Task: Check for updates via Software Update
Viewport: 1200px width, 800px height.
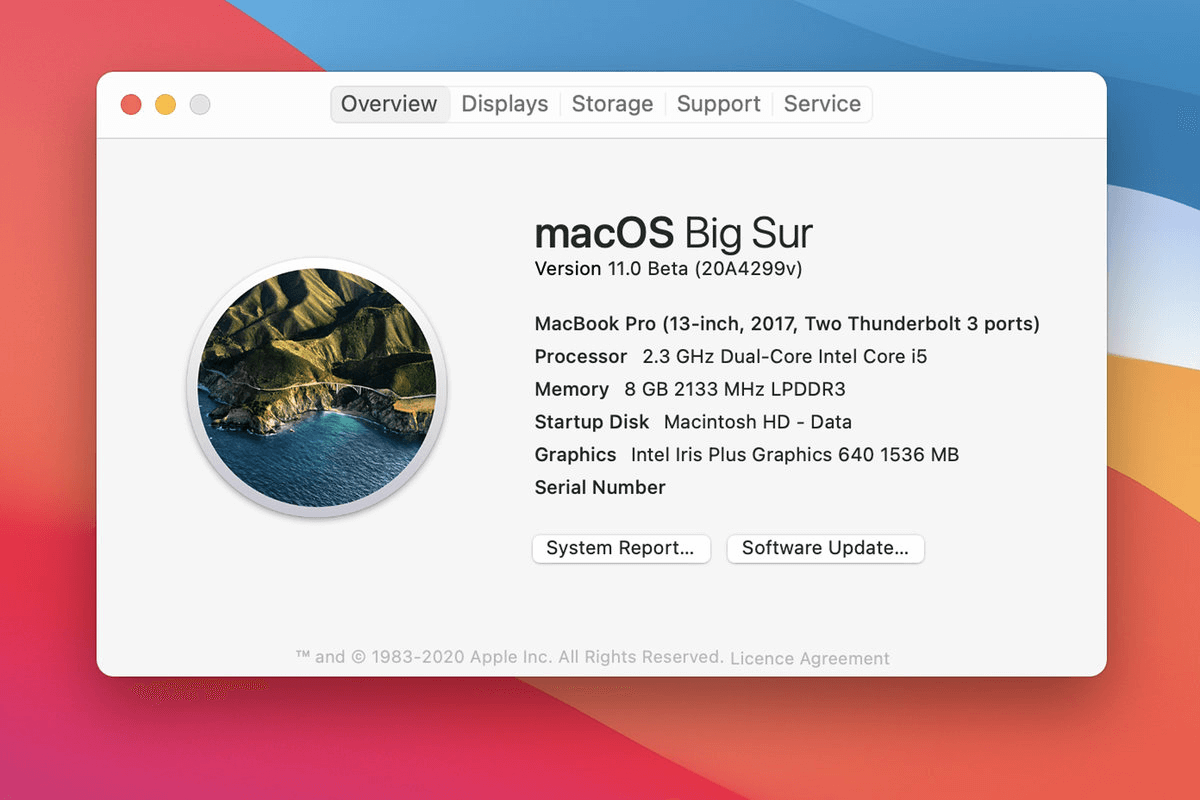Action: click(825, 548)
